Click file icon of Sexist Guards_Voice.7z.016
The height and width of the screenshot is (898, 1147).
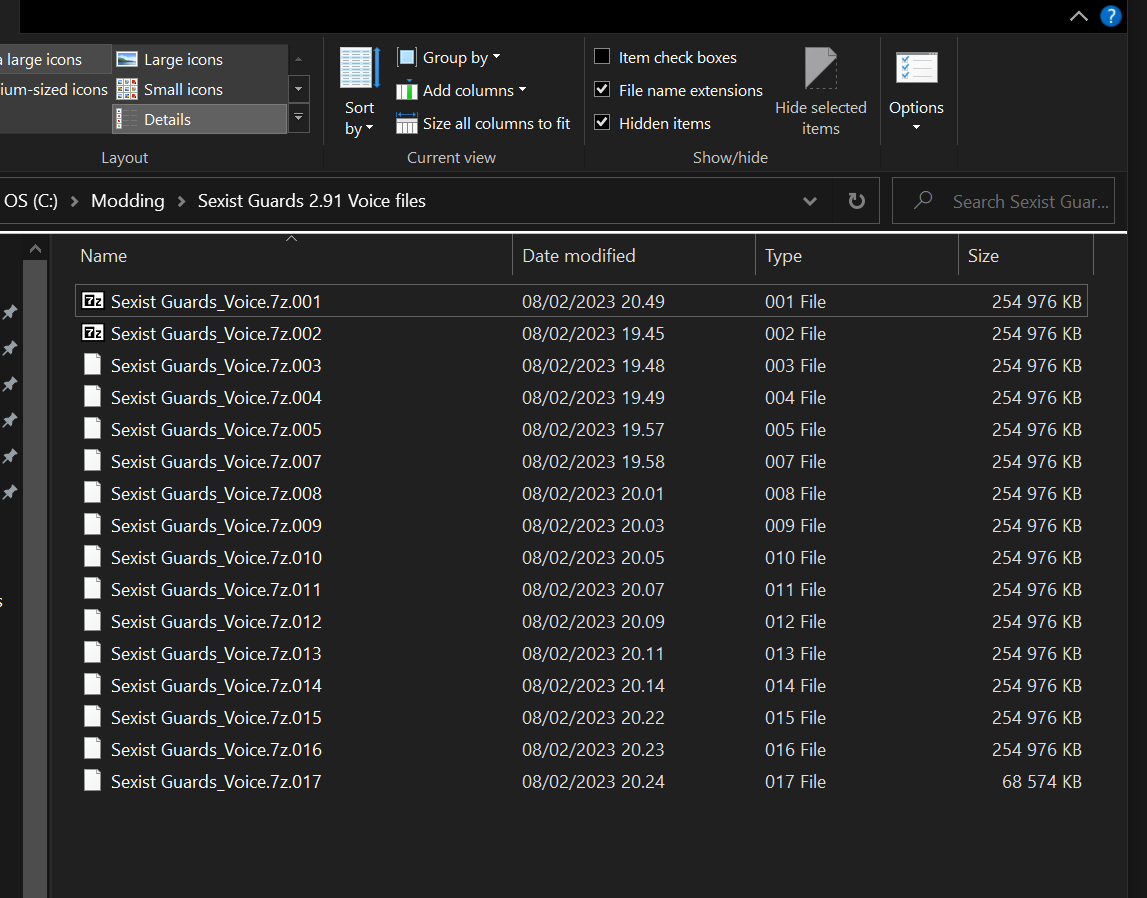(92, 748)
